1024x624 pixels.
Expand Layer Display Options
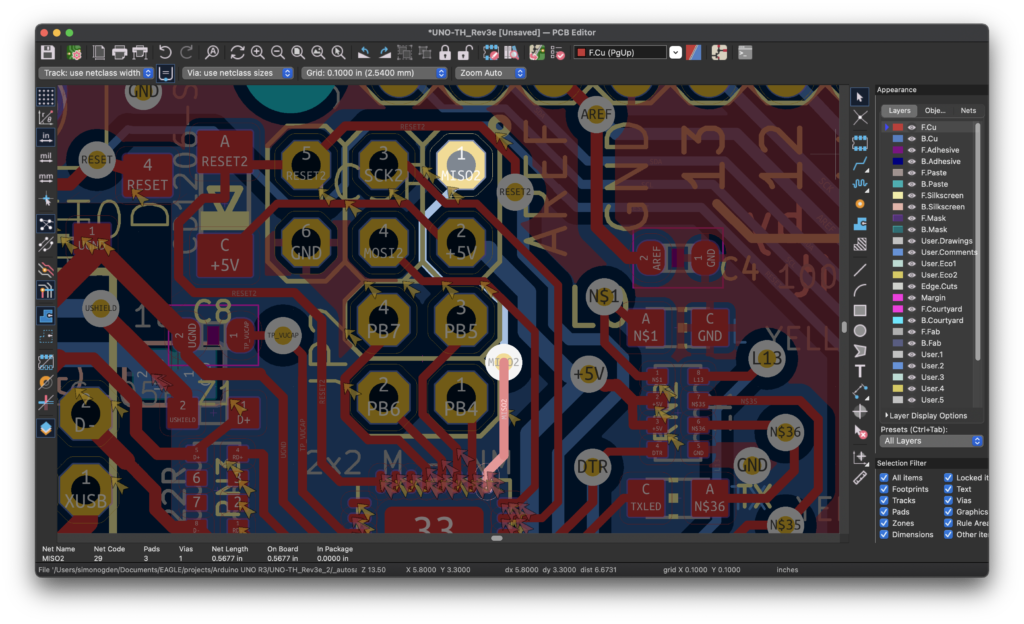pos(926,416)
